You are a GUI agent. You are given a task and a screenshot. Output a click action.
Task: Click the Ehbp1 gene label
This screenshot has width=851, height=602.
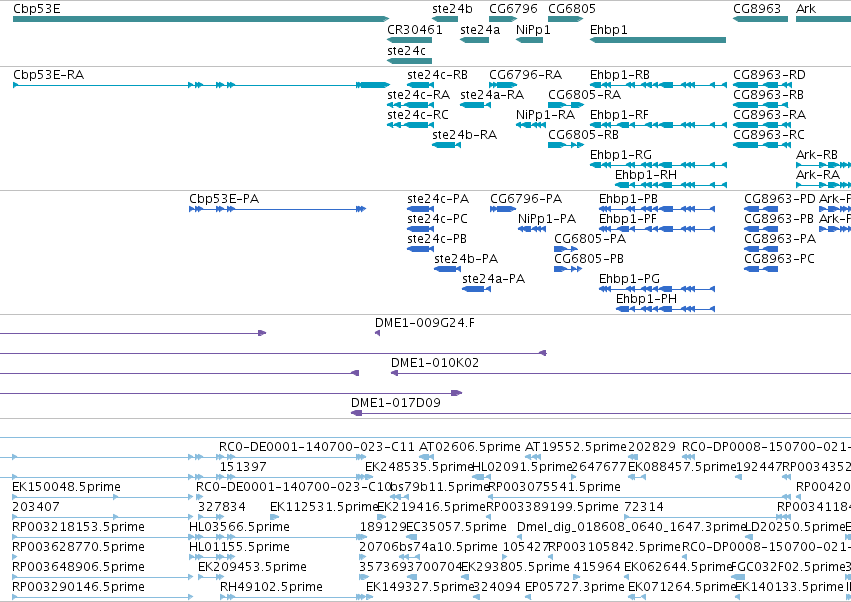point(608,30)
